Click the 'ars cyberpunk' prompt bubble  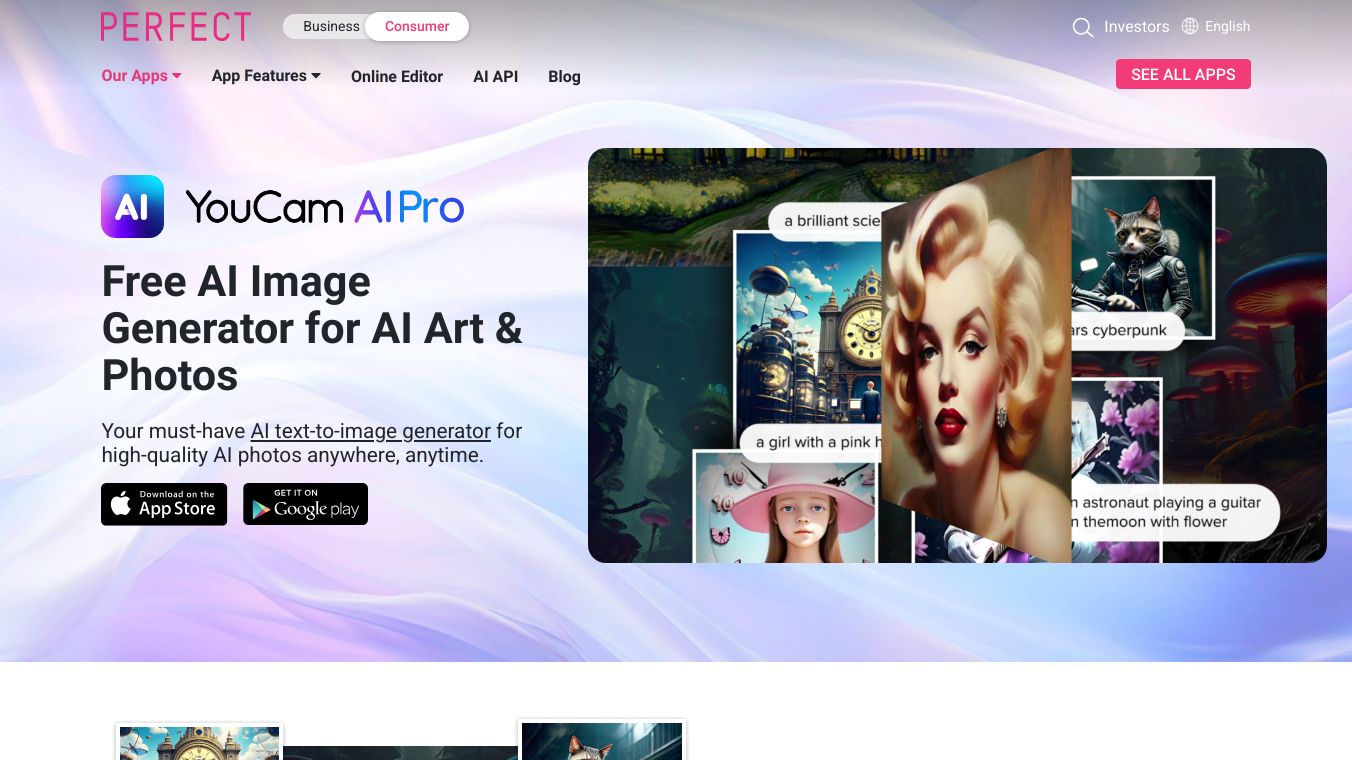[1126, 330]
